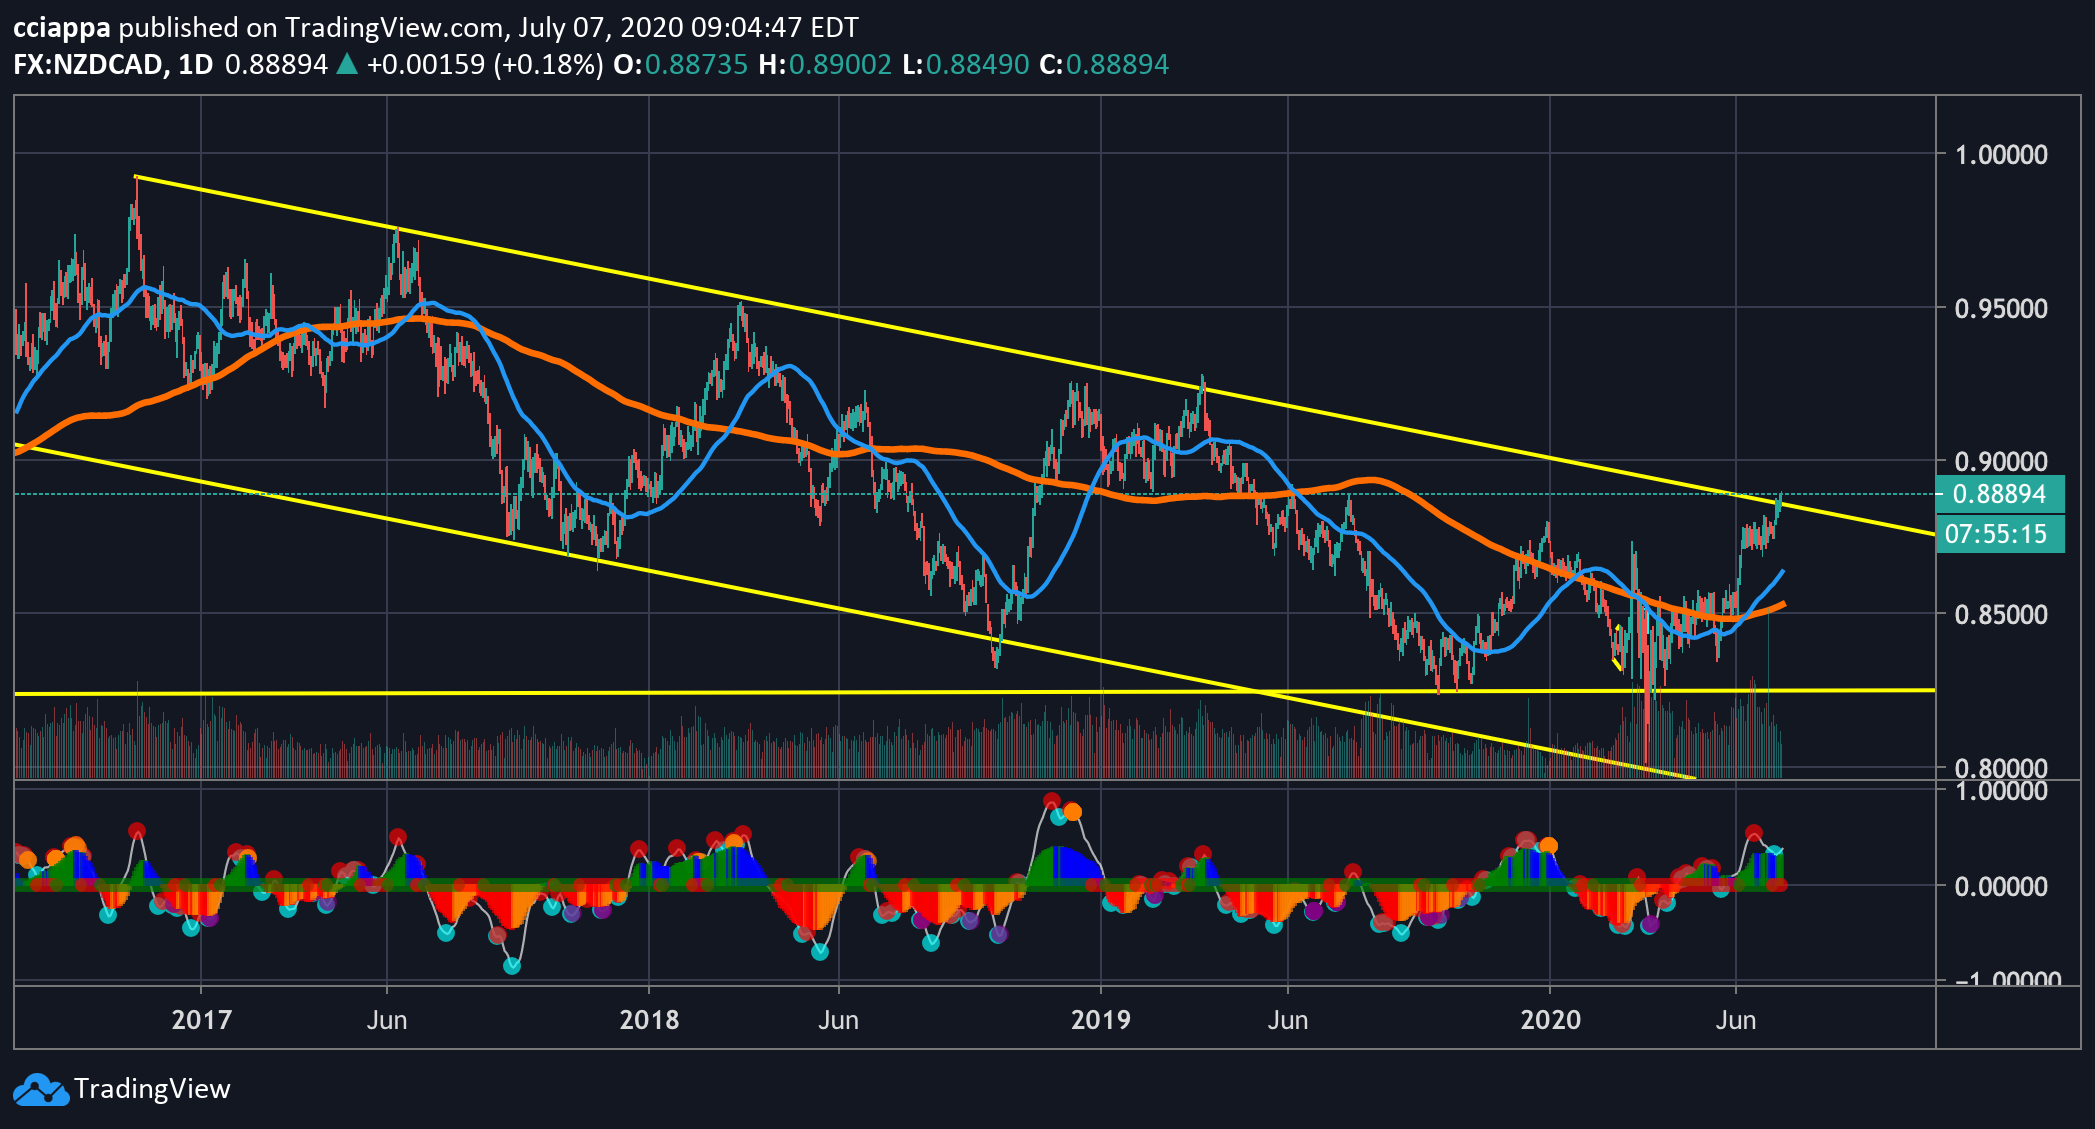Click the green up-triangle price change icon

click(x=346, y=65)
